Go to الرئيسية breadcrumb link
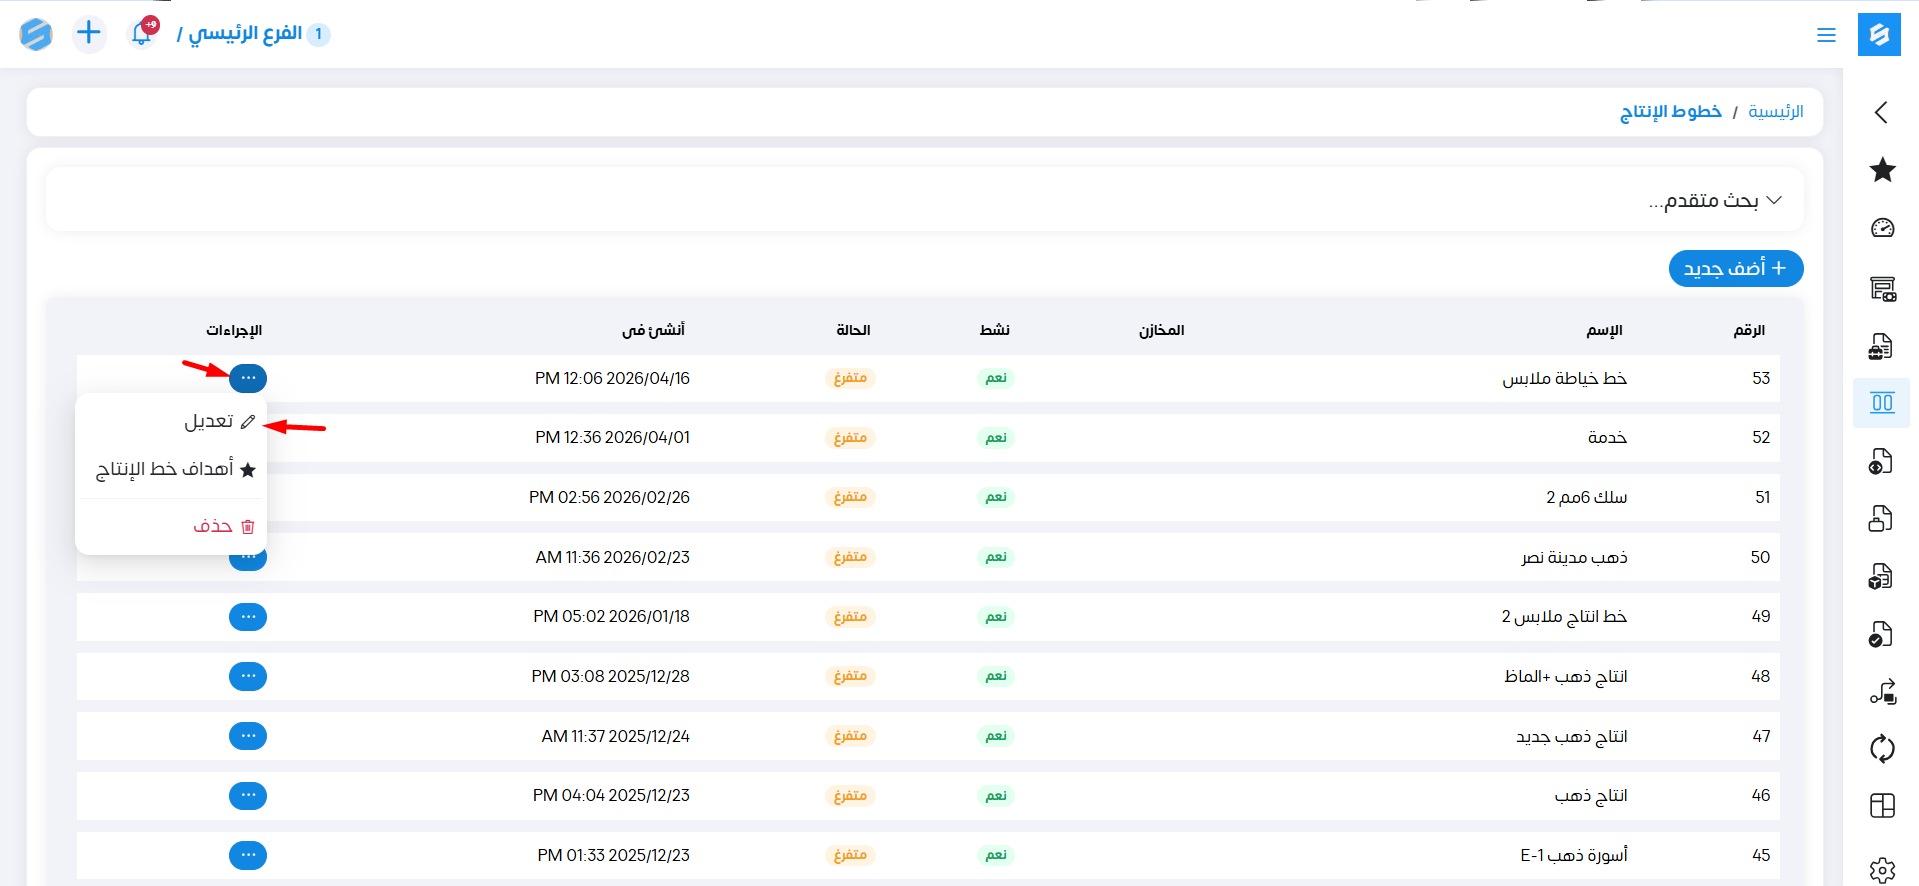Viewport: 1919px width, 886px height. [1775, 112]
